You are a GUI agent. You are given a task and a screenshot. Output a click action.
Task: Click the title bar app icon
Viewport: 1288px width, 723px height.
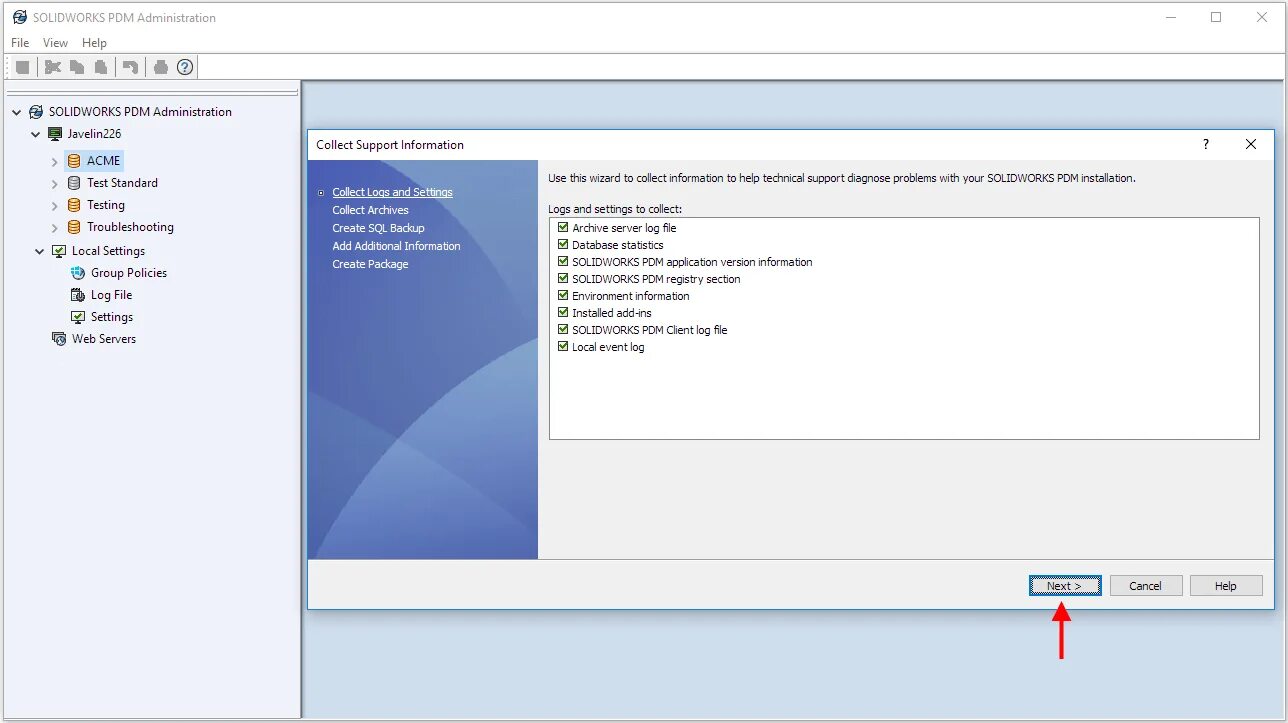point(20,17)
